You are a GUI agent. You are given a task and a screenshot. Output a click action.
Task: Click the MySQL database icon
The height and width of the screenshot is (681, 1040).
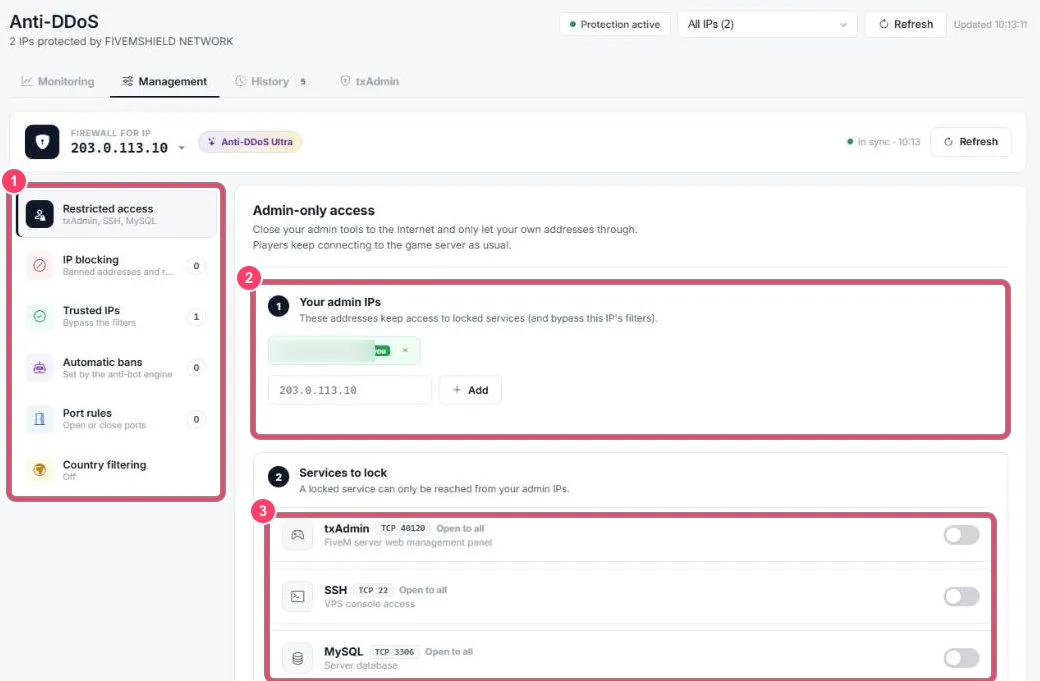coord(297,658)
